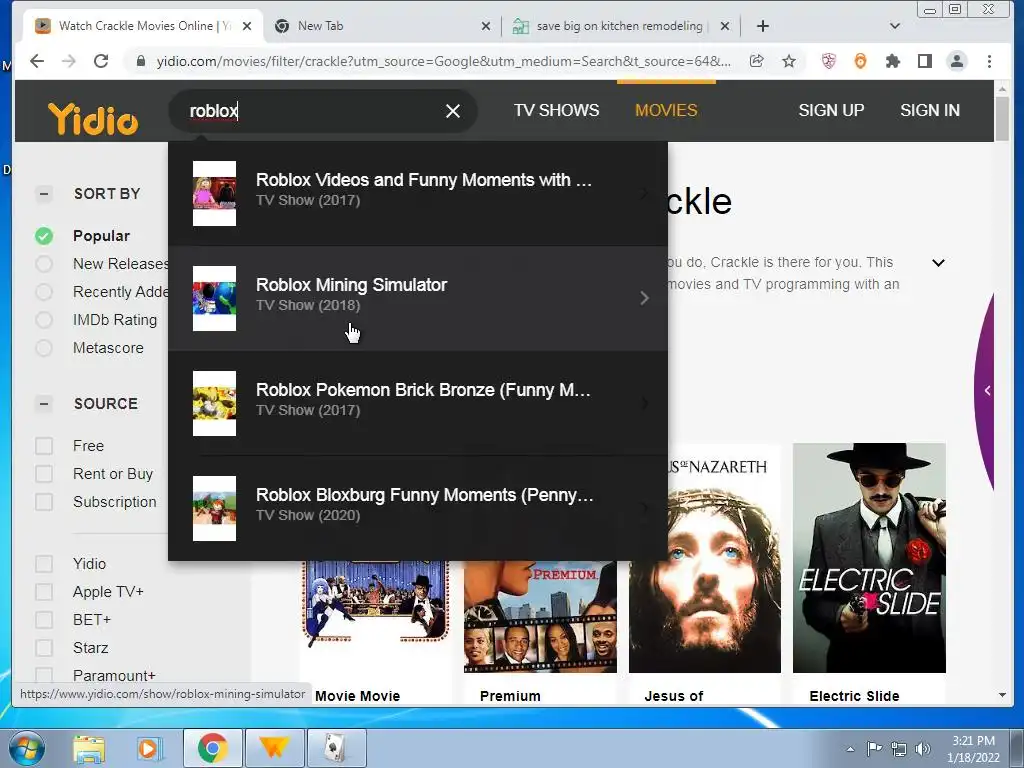Open Roblox Bloxburg Funny Moments result
The height and width of the screenshot is (768, 1024).
[x=418, y=508]
